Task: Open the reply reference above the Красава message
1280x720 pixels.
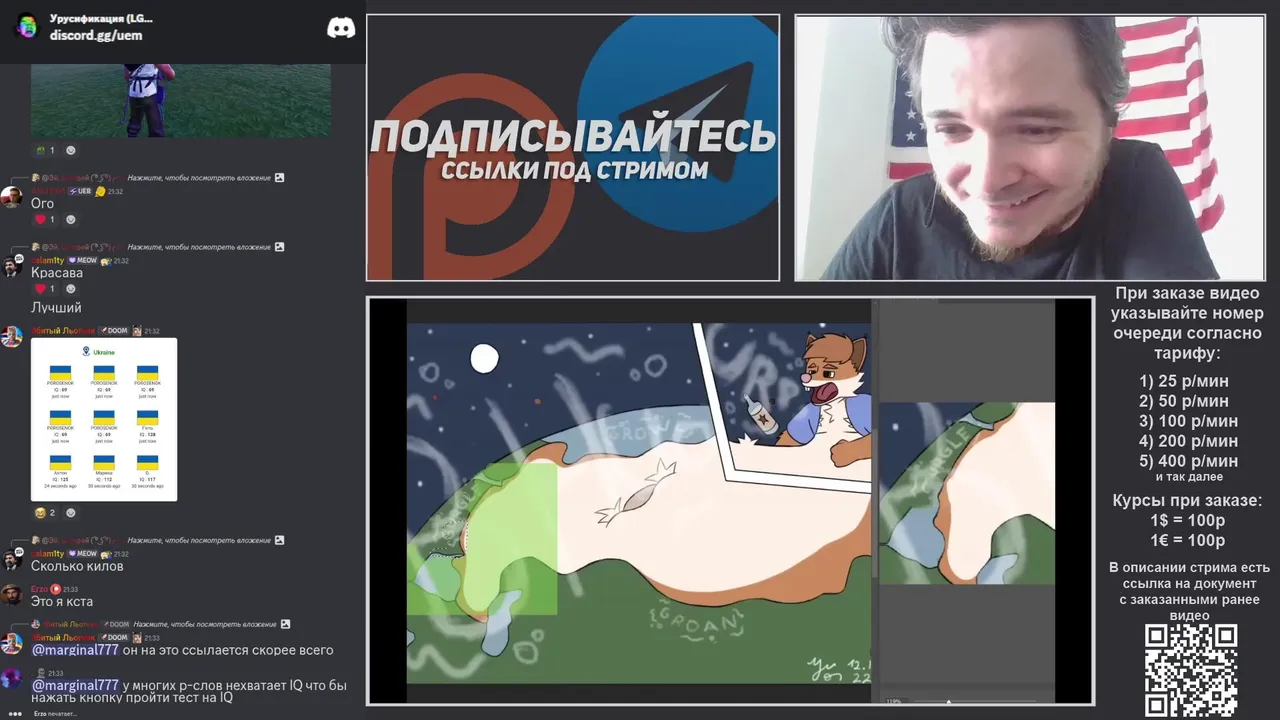Action: coord(156,247)
